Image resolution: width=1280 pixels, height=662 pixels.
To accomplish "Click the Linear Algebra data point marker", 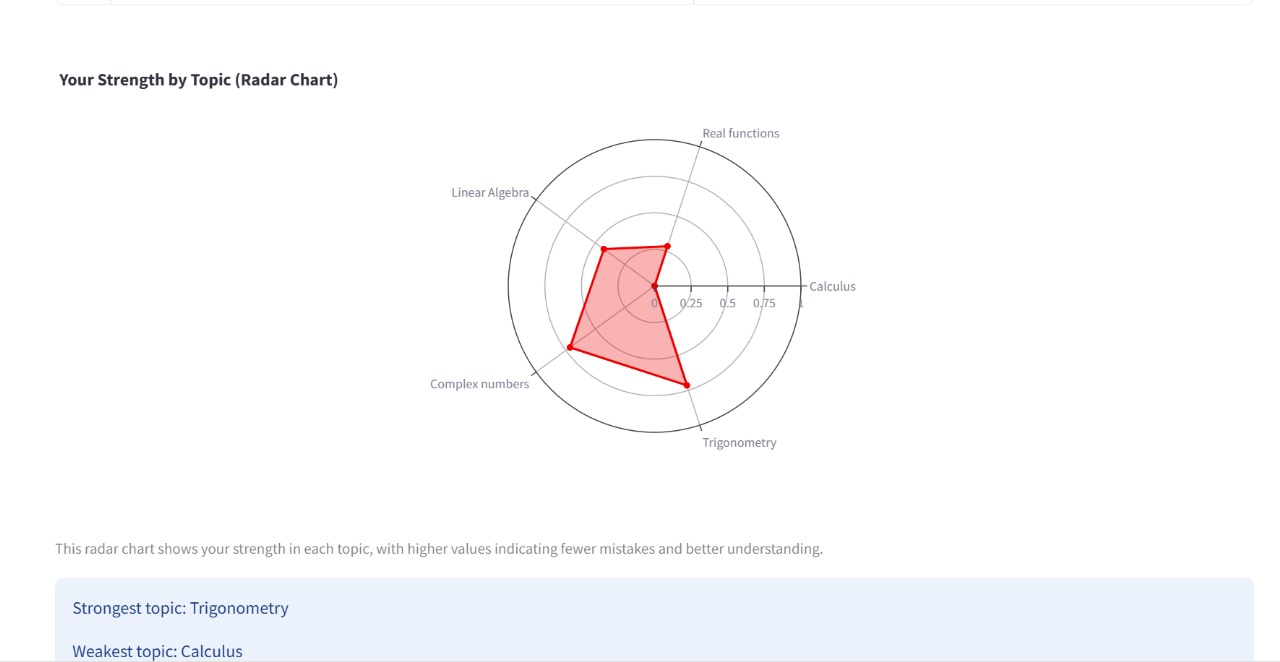I will click(603, 249).
